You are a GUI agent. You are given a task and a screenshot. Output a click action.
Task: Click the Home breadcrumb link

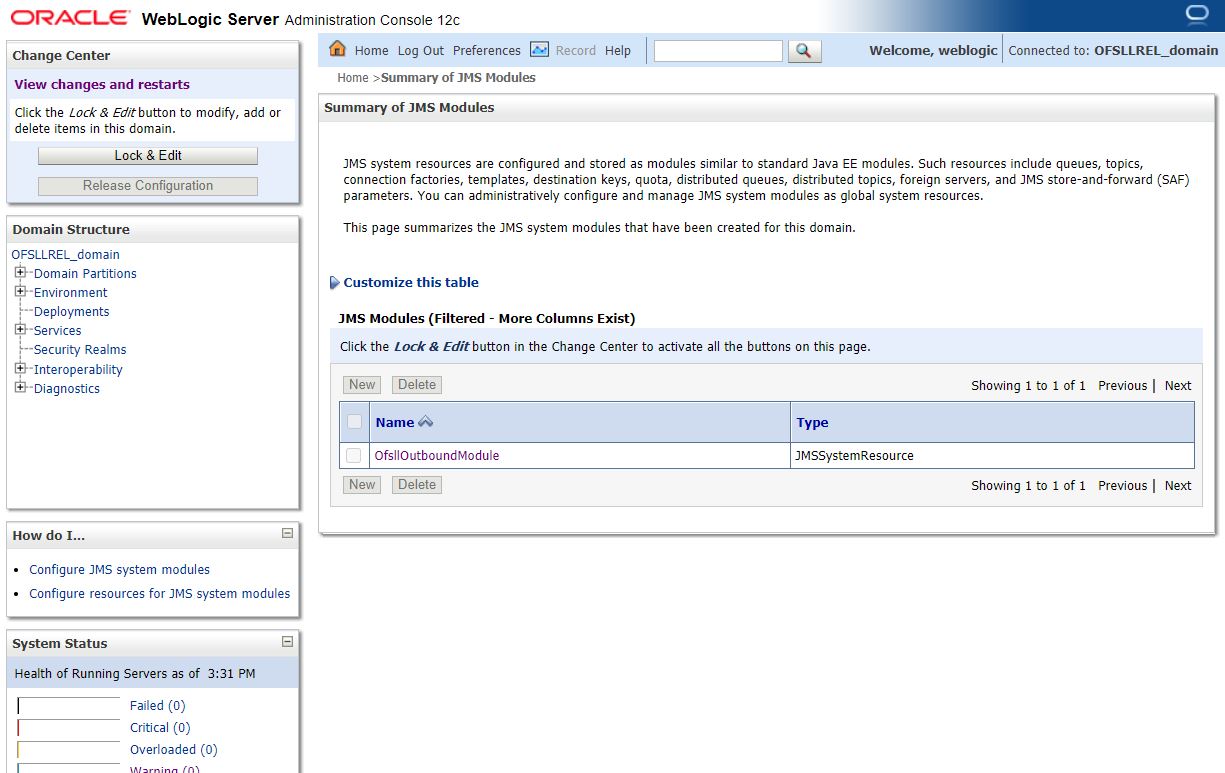pyautogui.click(x=353, y=78)
